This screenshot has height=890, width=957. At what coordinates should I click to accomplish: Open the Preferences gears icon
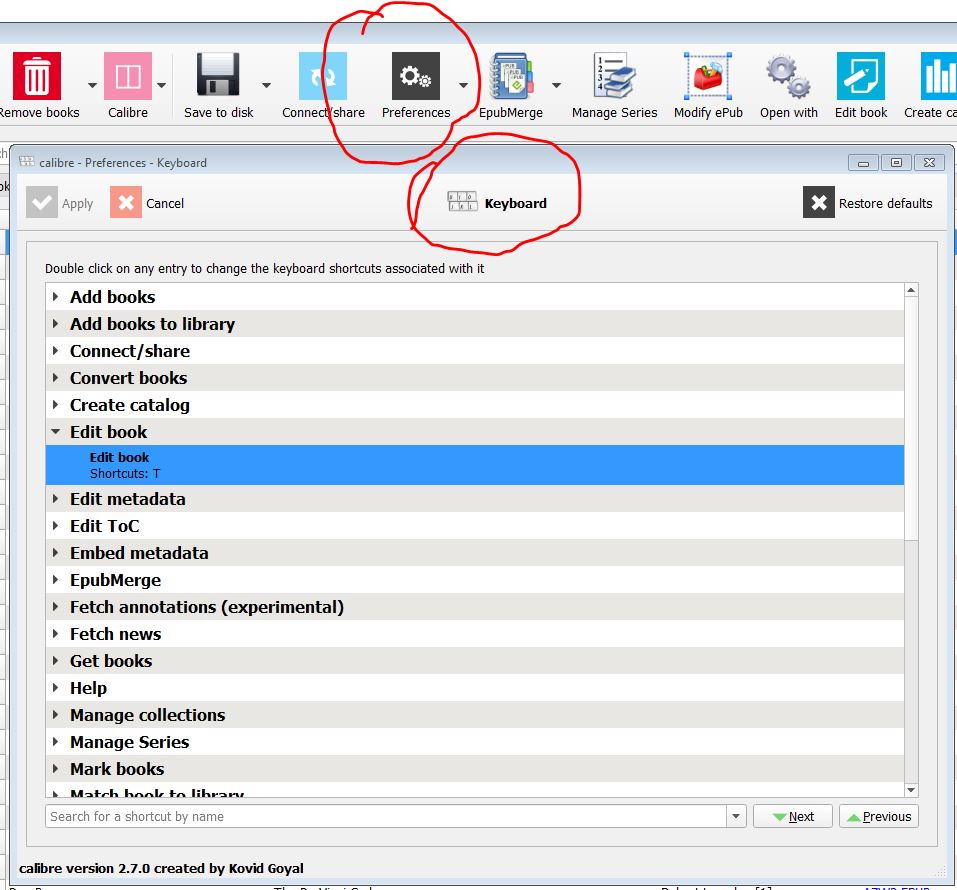pos(416,76)
